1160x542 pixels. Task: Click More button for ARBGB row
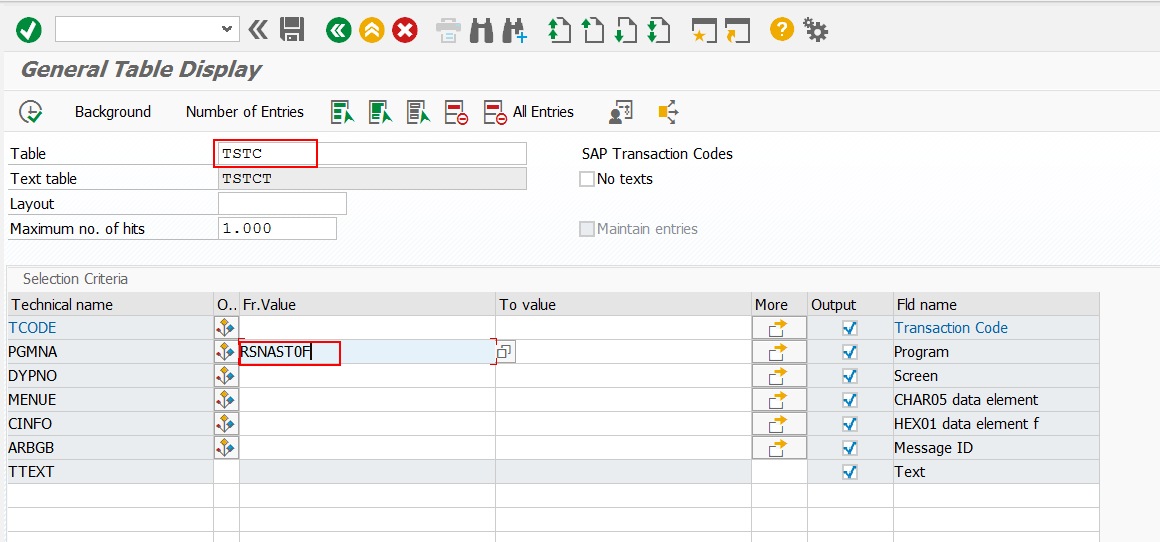click(779, 448)
